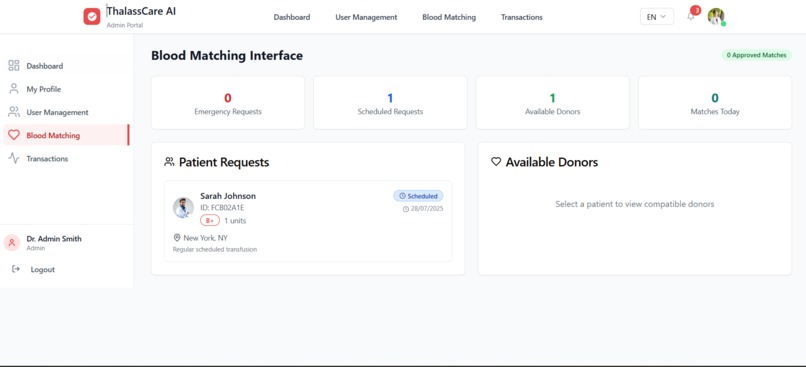Click Sarah Johnson's patient photo
The height and width of the screenshot is (367, 806).
point(183,208)
